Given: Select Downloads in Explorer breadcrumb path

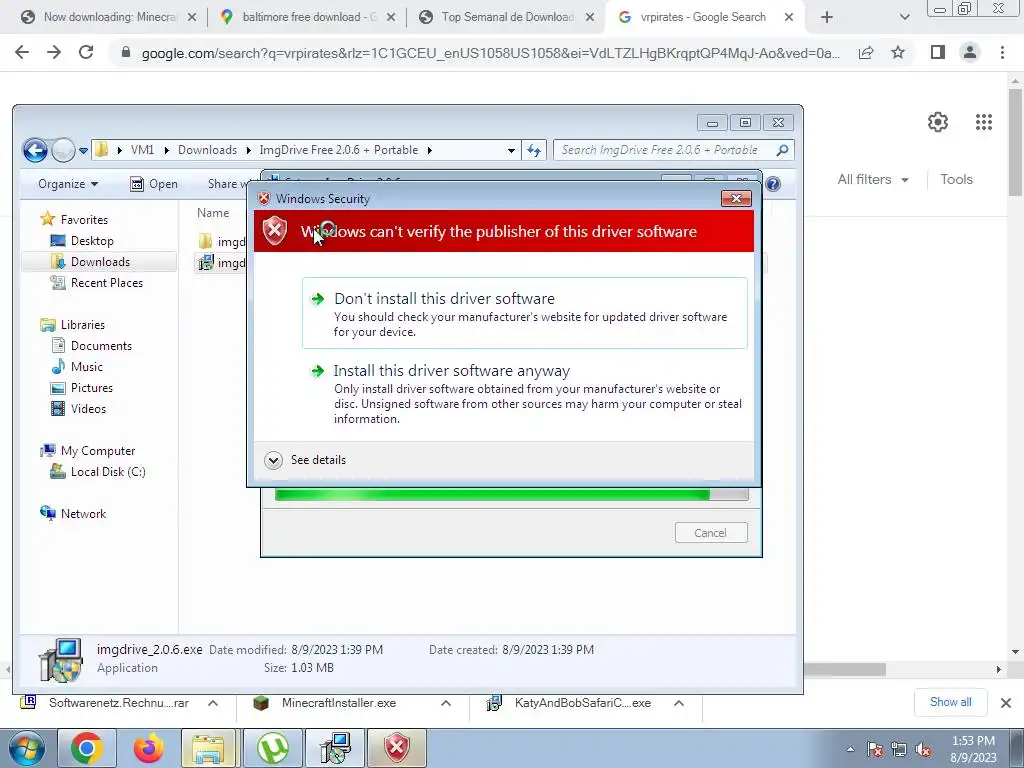Looking at the screenshot, I should 207,150.
